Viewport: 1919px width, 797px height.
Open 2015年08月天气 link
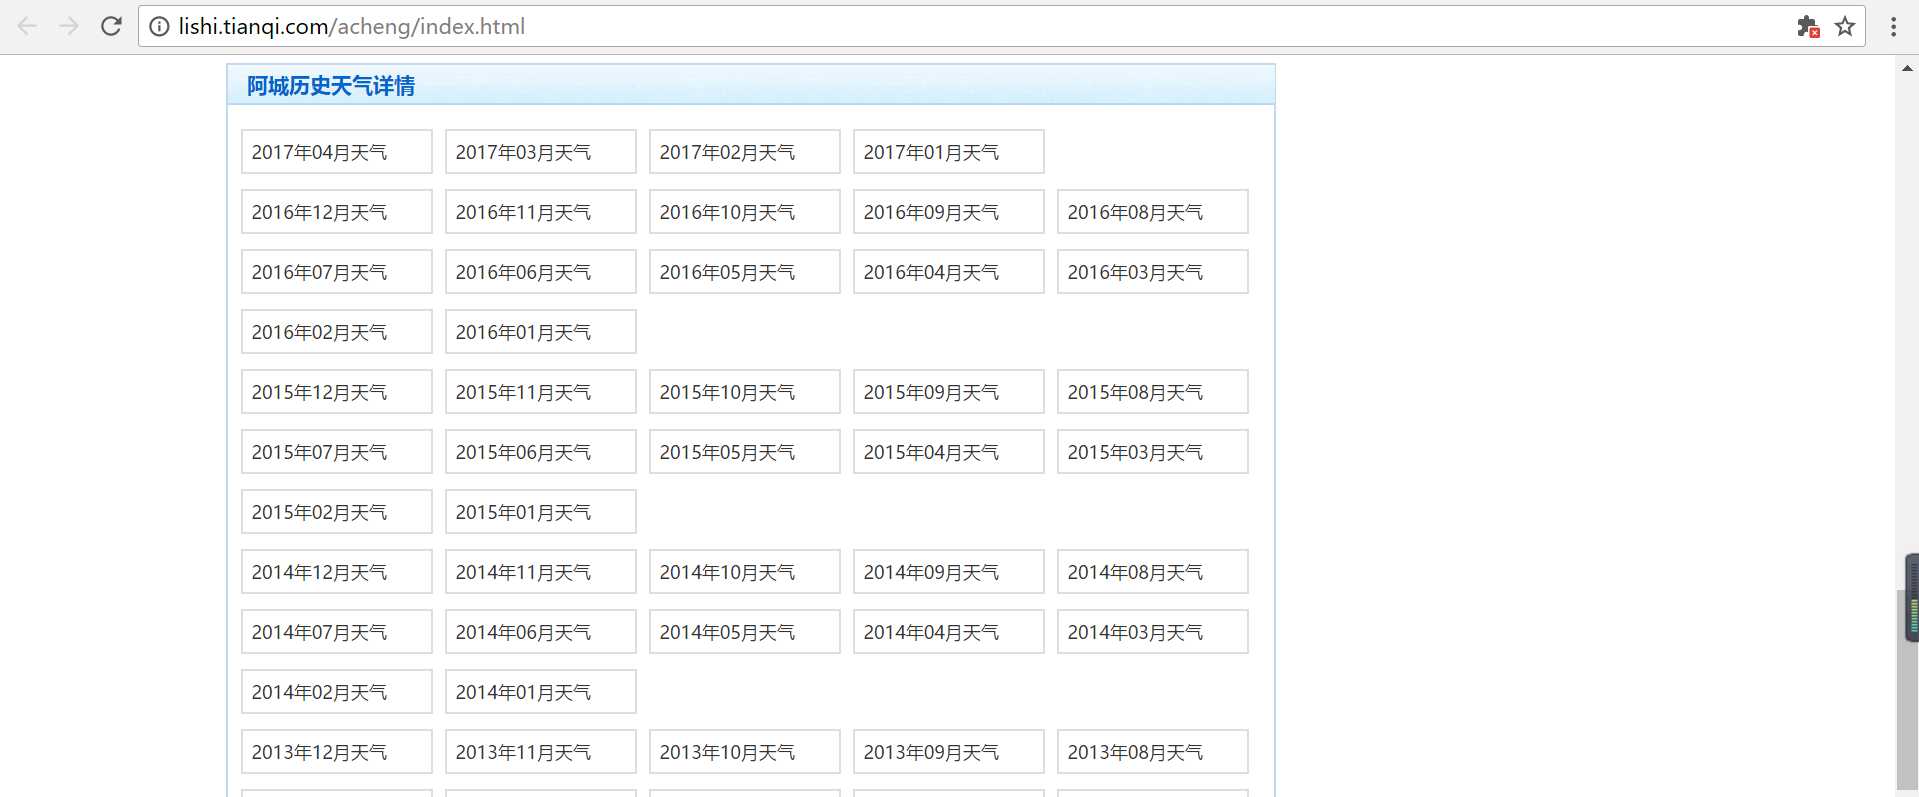point(1153,392)
